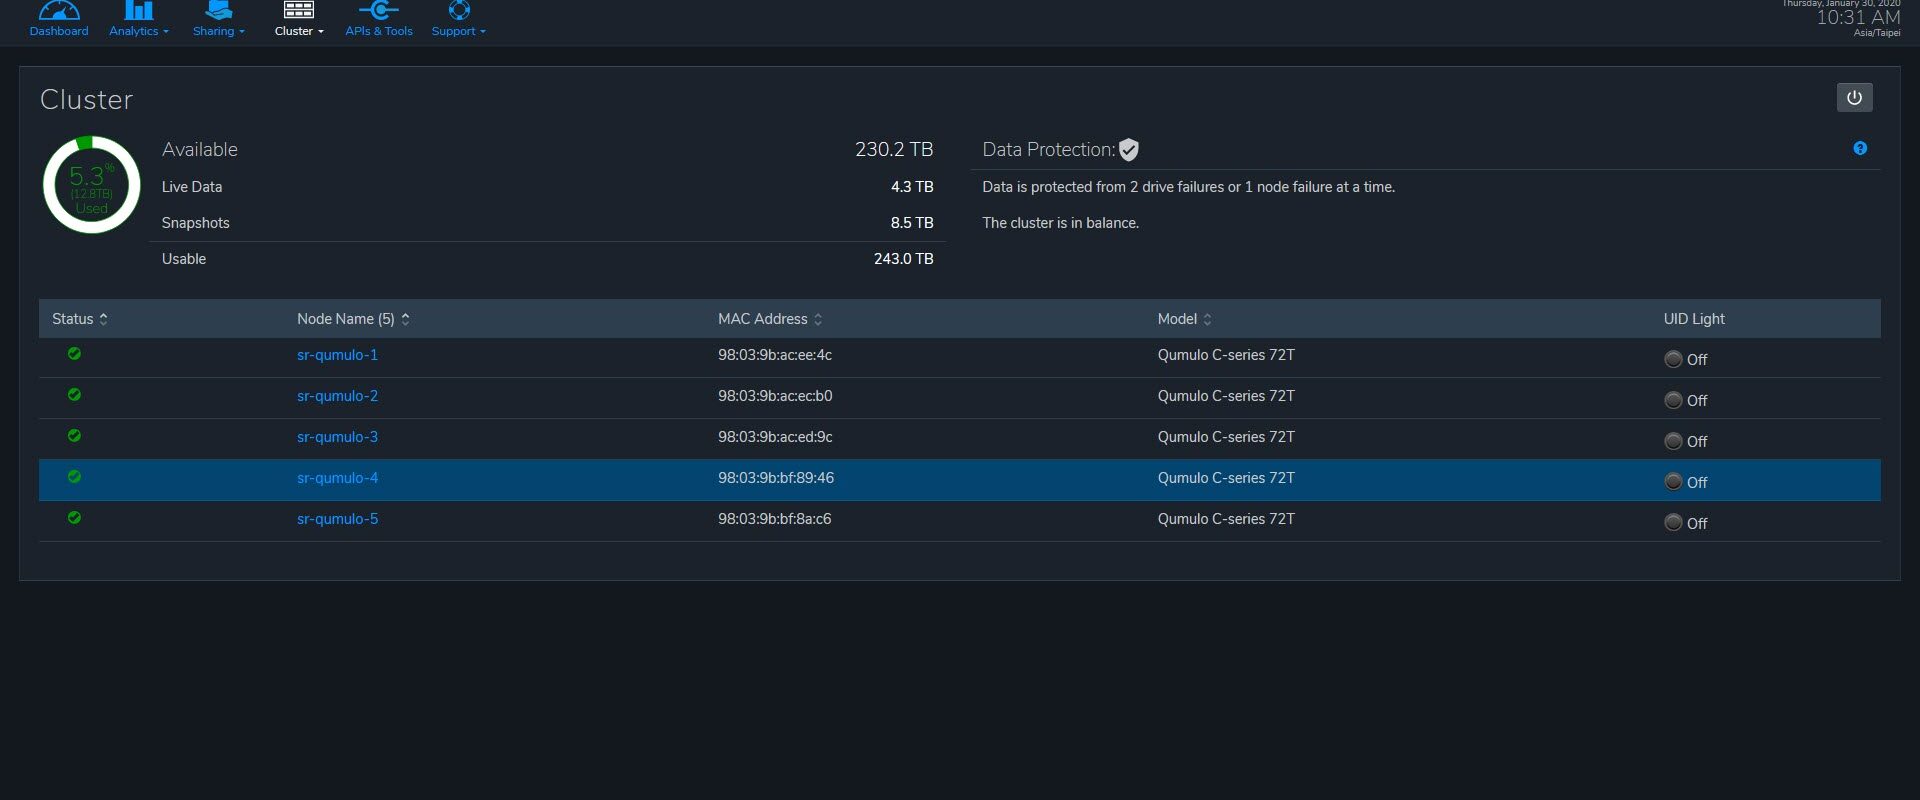Open node sr-qumulo-4 details

(337, 478)
